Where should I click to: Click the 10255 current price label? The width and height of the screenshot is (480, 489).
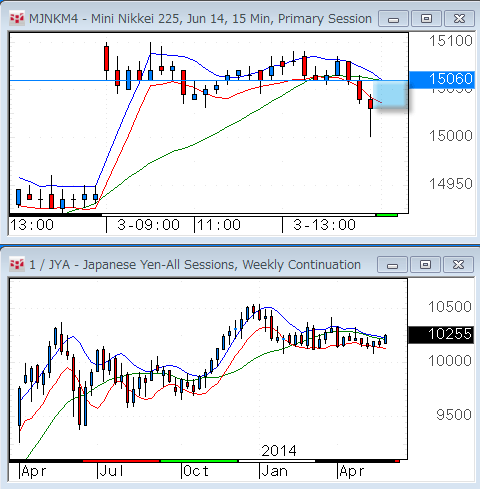pos(441,334)
